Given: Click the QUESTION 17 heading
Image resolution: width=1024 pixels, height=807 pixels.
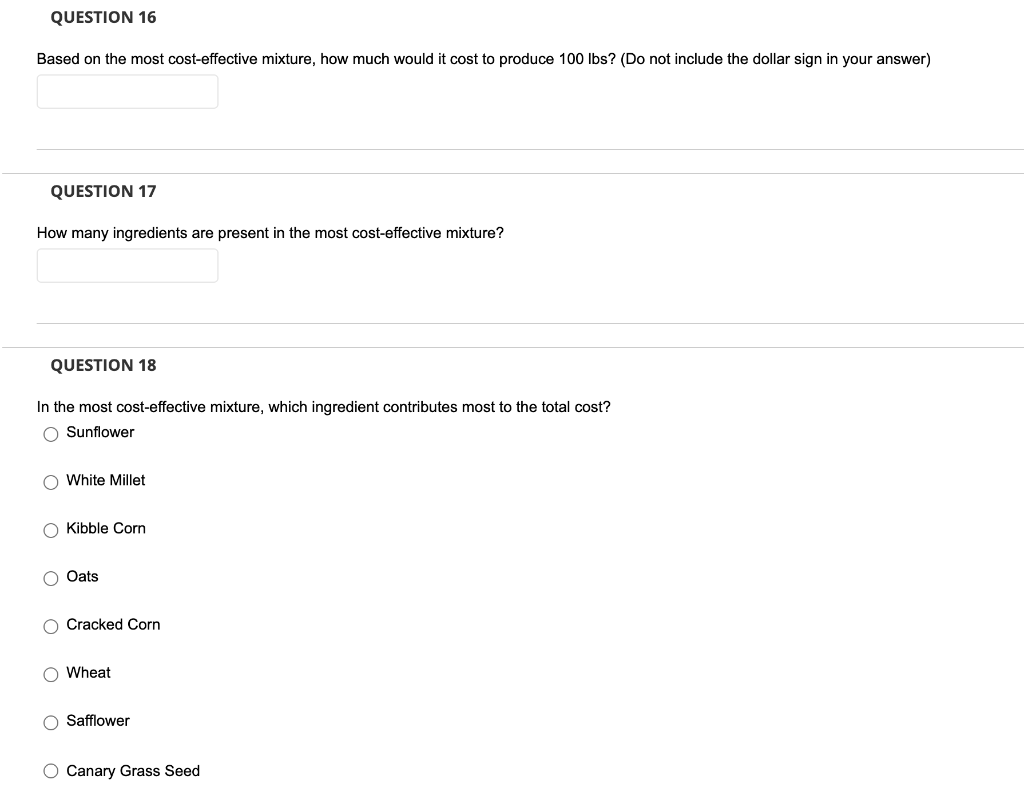Looking at the screenshot, I should [x=103, y=190].
